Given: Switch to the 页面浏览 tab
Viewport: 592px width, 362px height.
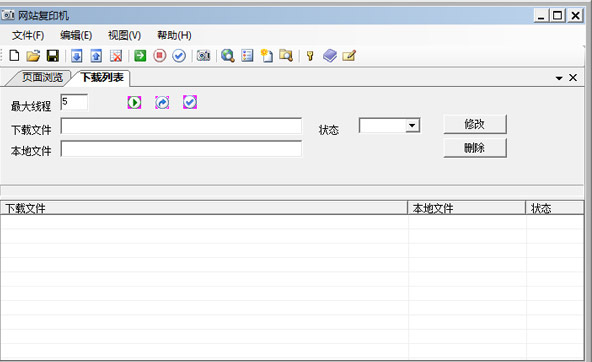Looking at the screenshot, I should (x=42, y=77).
